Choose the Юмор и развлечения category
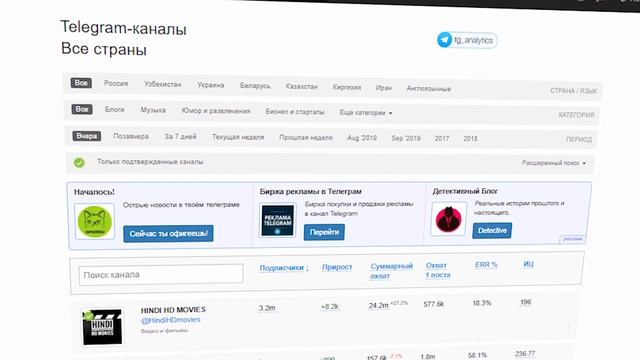 (216, 111)
